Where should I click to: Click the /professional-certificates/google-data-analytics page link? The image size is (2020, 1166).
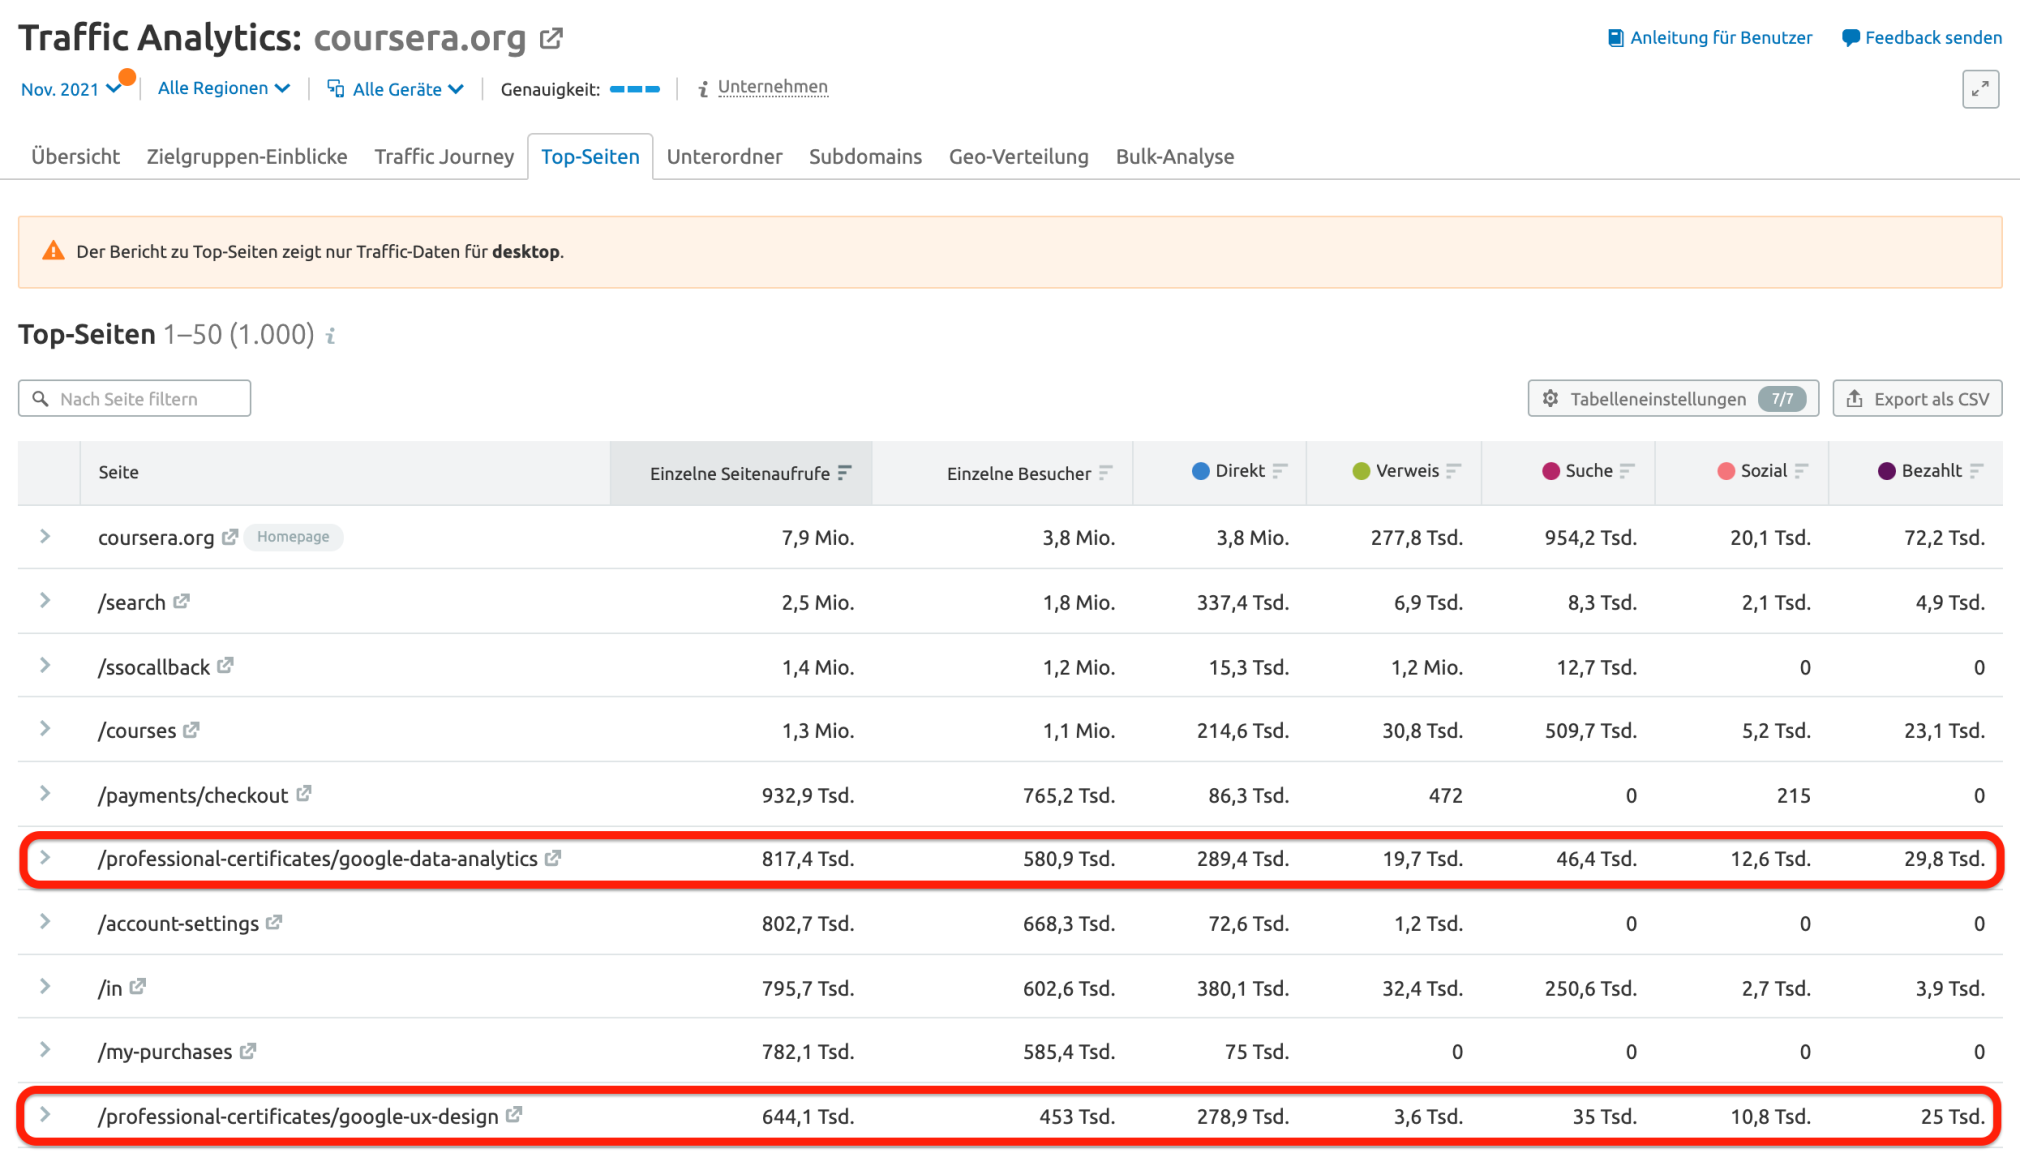tap(318, 859)
